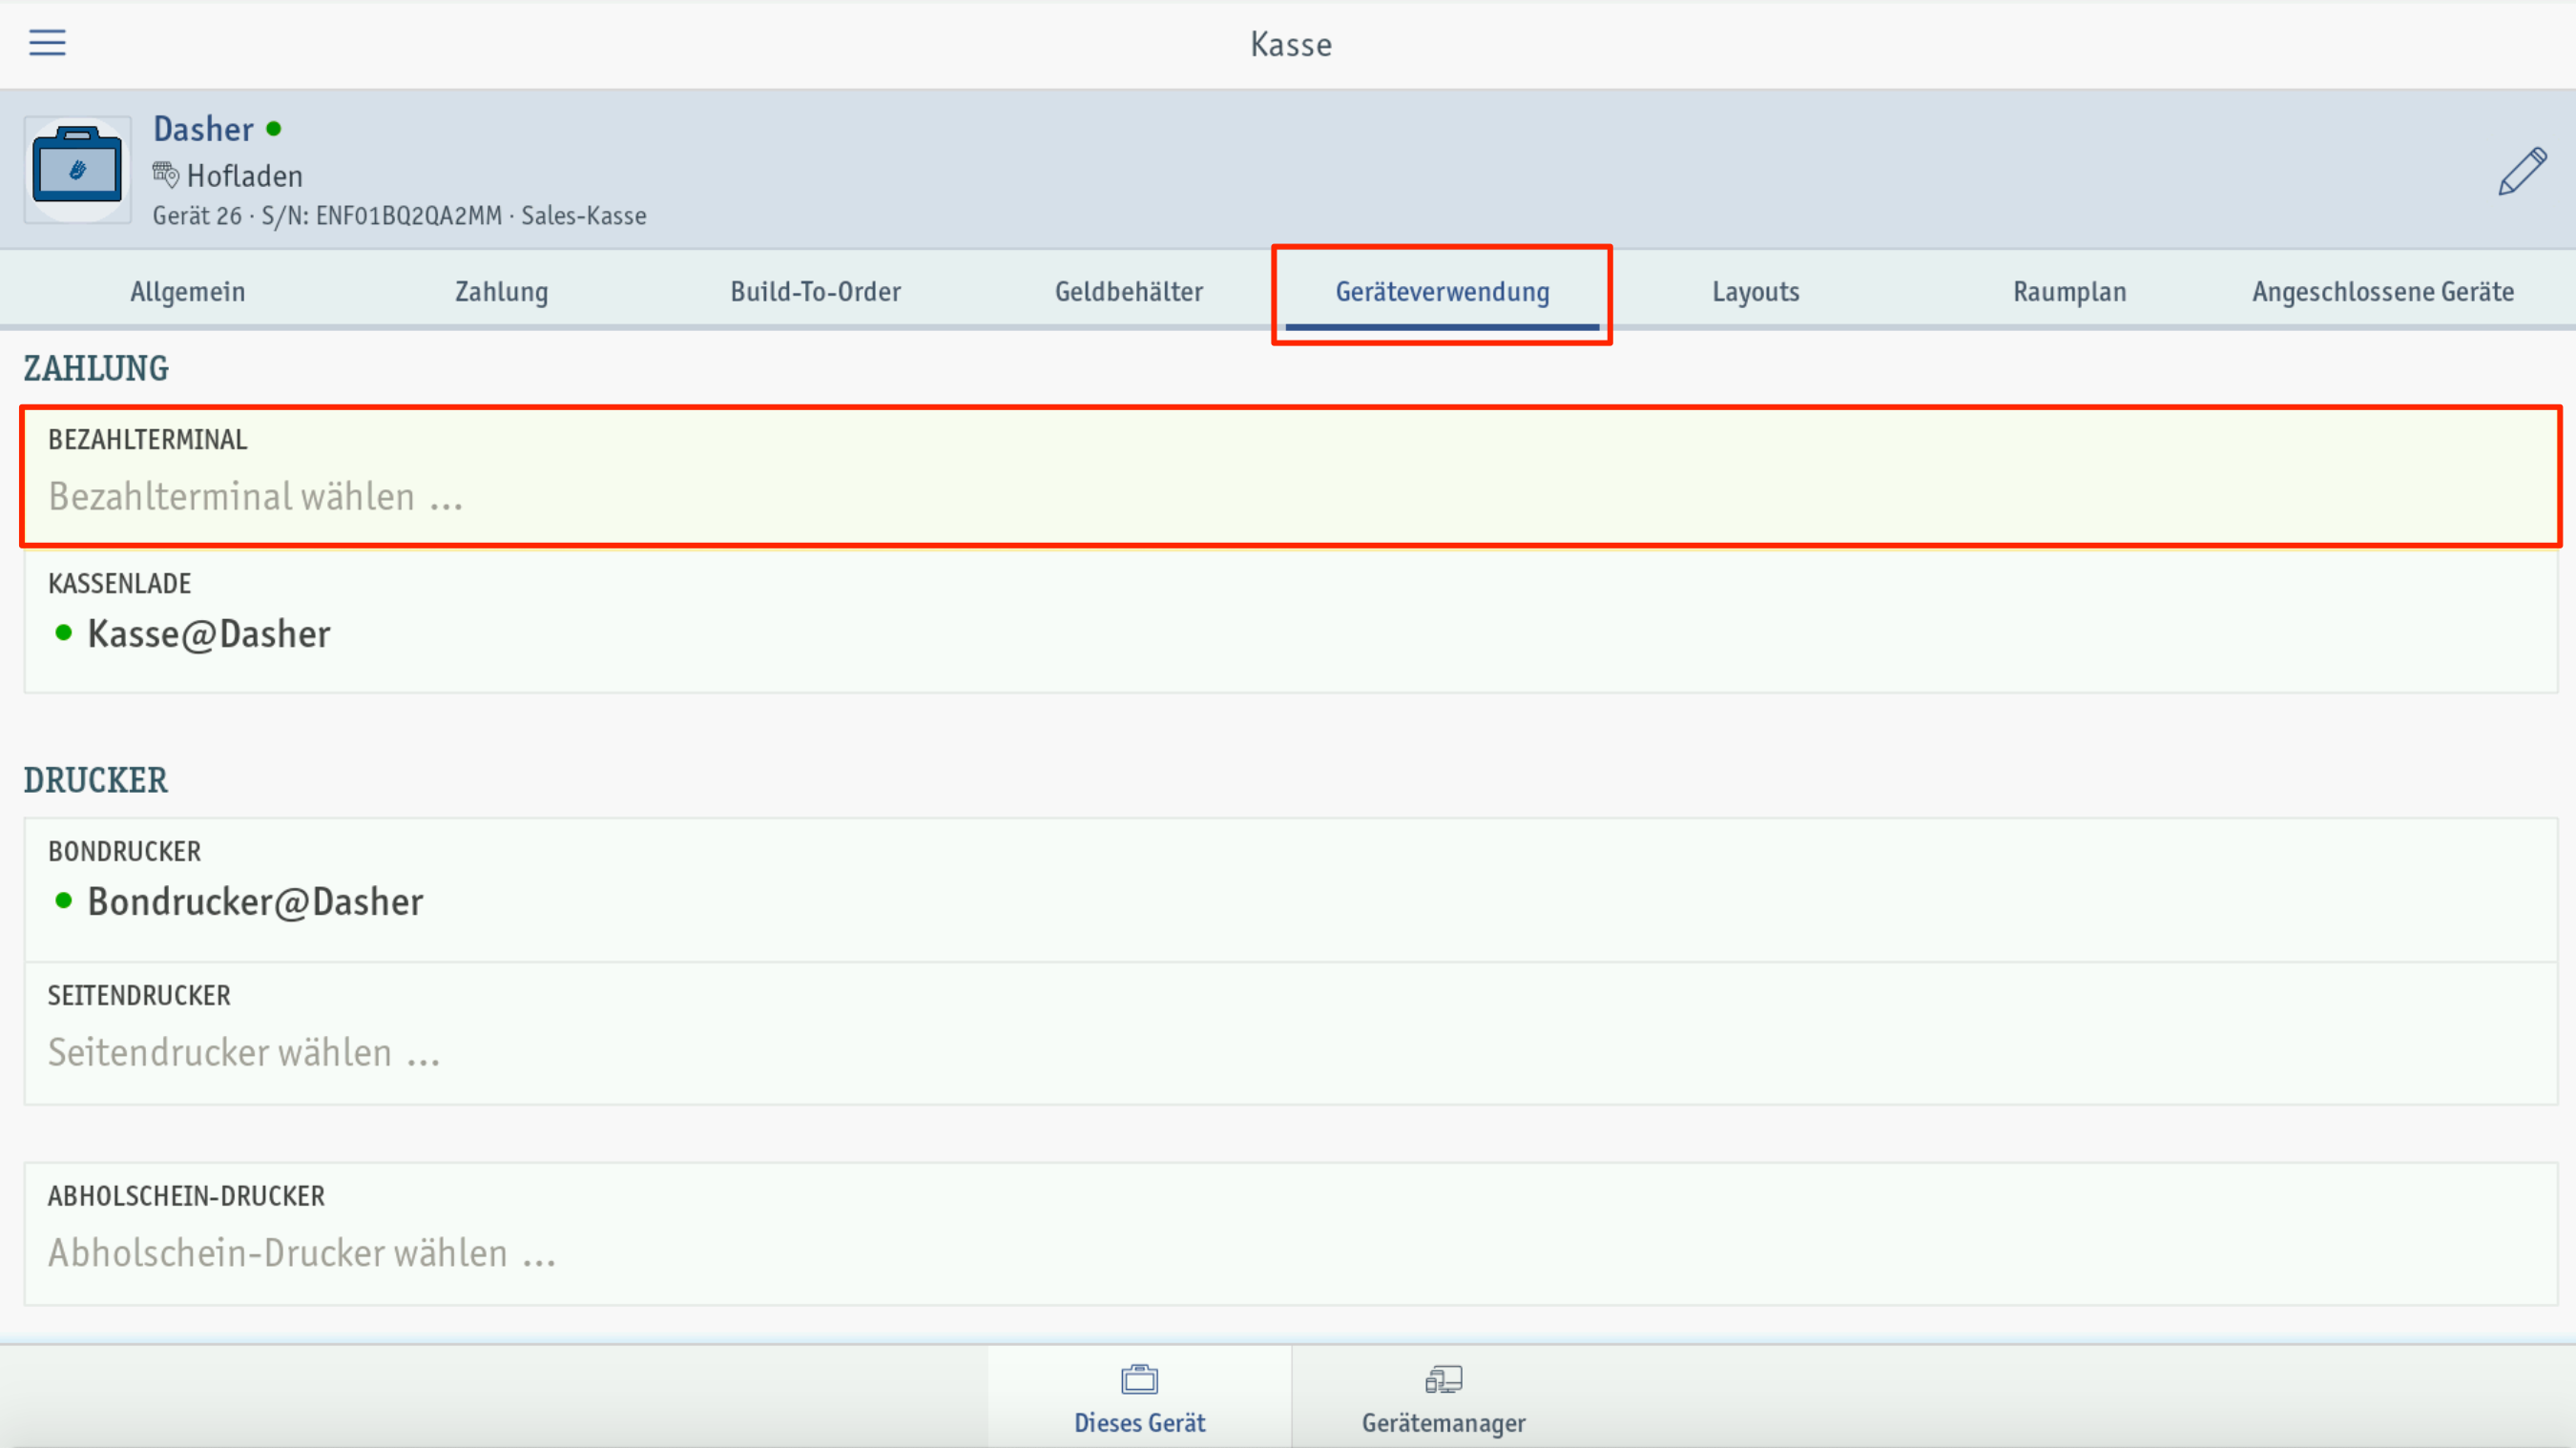This screenshot has height=1448, width=2576.
Task: Open the Geldbehälter tab
Action: pyautogui.click(x=1129, y=291)
